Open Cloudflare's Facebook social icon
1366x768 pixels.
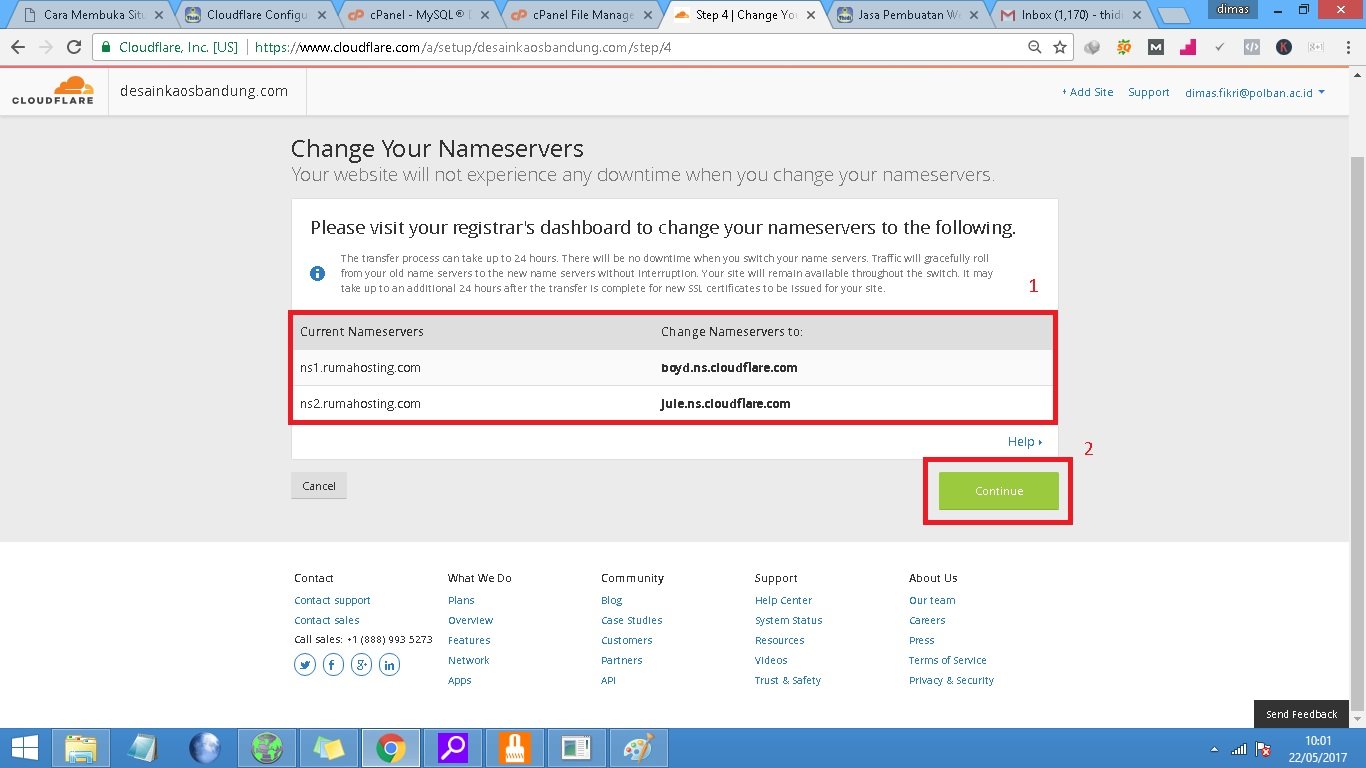pyautogui.click(x=333, y=665)
